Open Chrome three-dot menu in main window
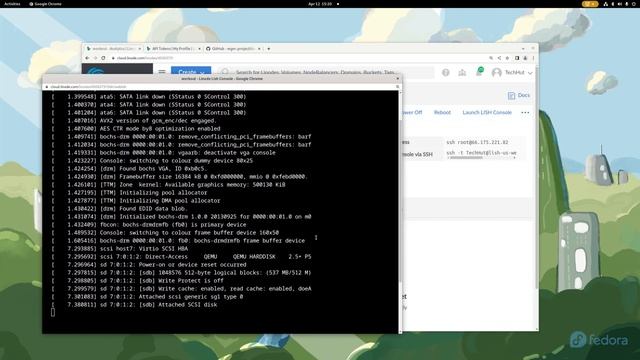 tap(533, 58)
